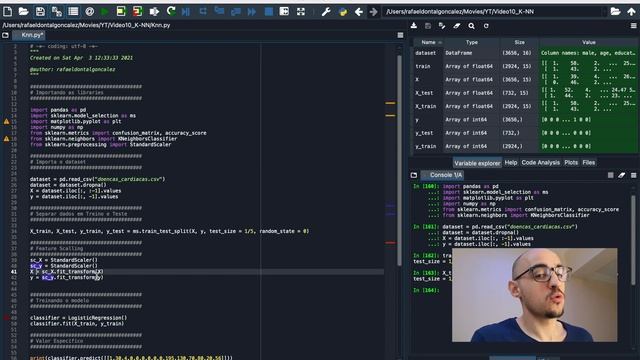
Task: Click the train_test_split code line
Action: pyautogui.click(x=169, y=231)
